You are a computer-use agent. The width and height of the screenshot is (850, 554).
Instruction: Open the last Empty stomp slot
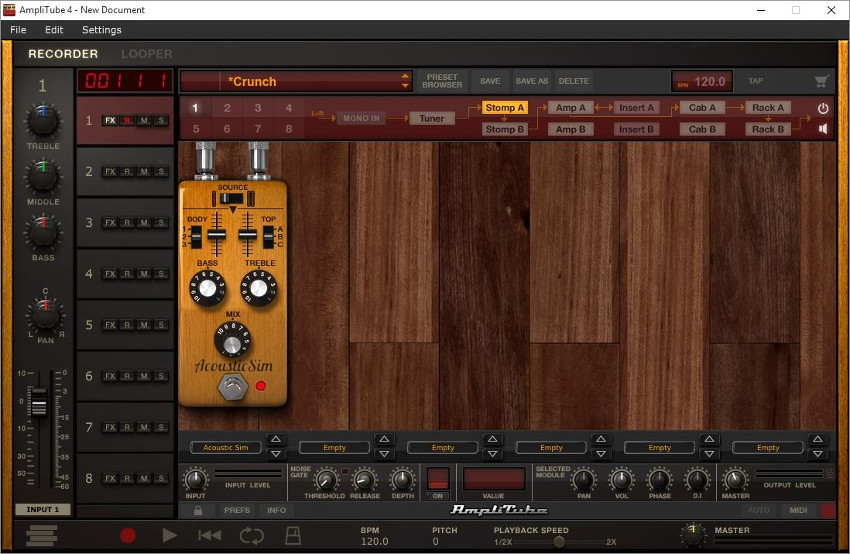[x=768, y=448]
